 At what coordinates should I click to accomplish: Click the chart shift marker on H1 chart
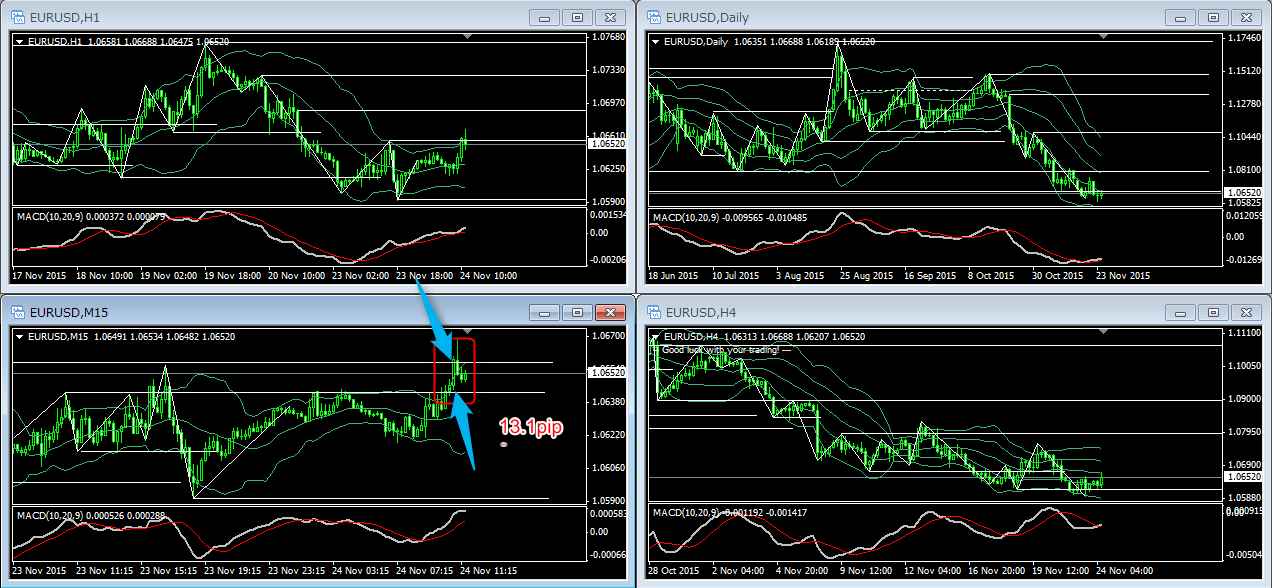coord(467,36)
